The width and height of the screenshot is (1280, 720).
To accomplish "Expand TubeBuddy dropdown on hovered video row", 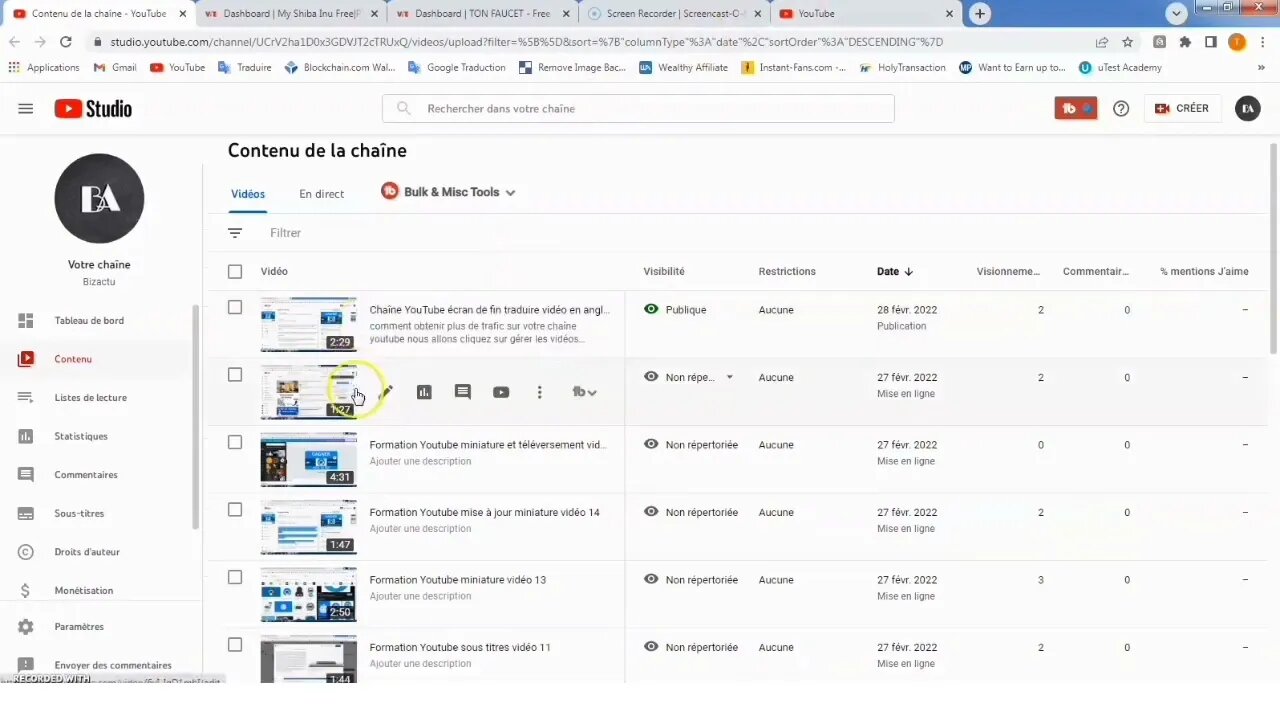I will 584,392.
